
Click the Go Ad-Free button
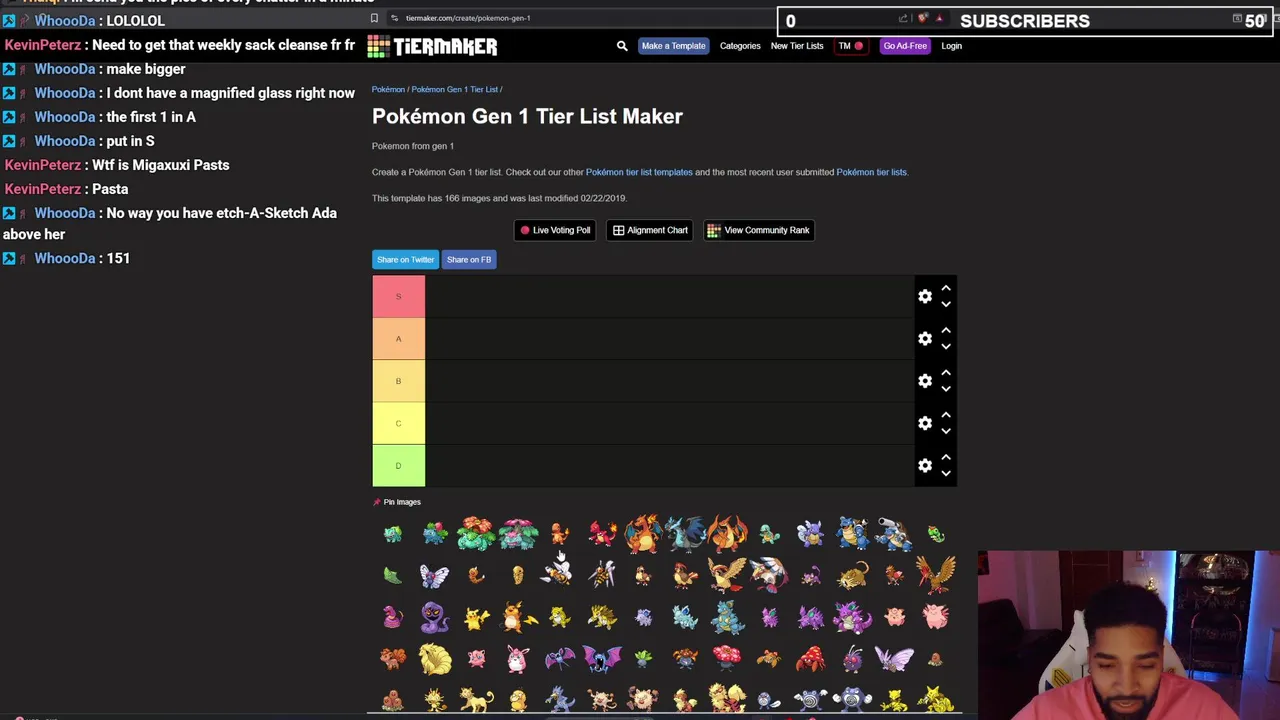905,46
